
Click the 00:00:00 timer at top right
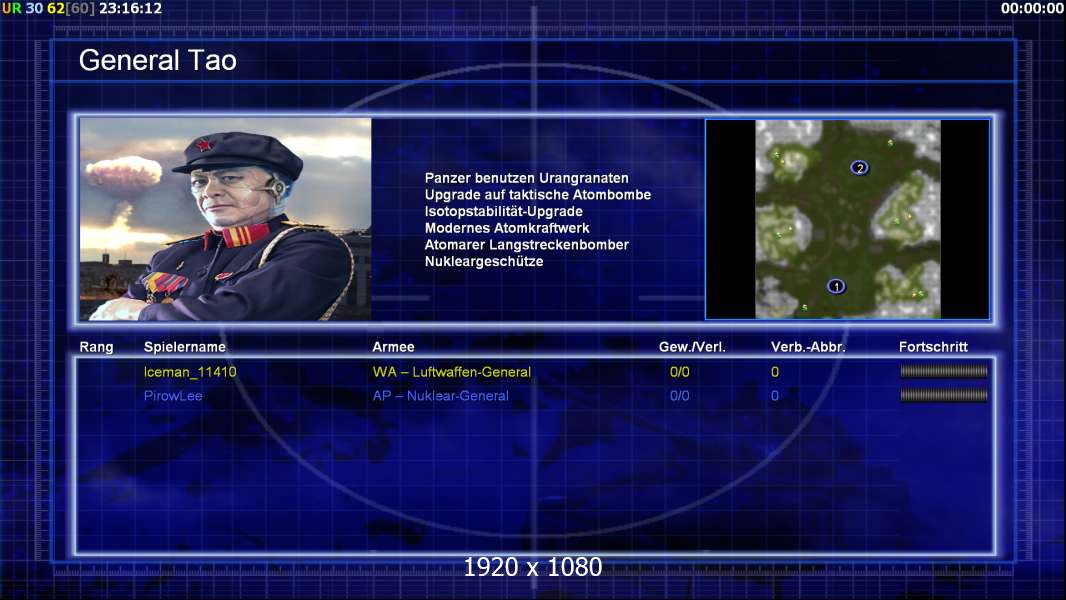(x=1032, y=9)
